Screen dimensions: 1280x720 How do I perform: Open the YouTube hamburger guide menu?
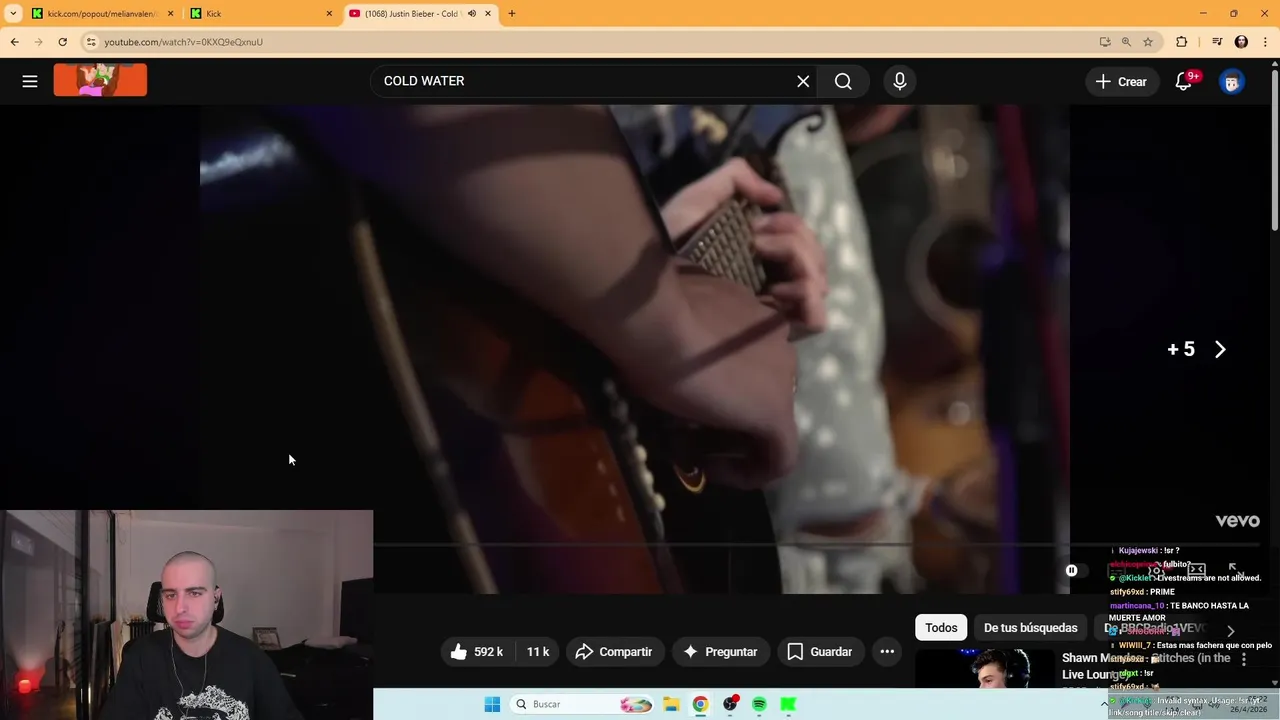click(30, 81)
